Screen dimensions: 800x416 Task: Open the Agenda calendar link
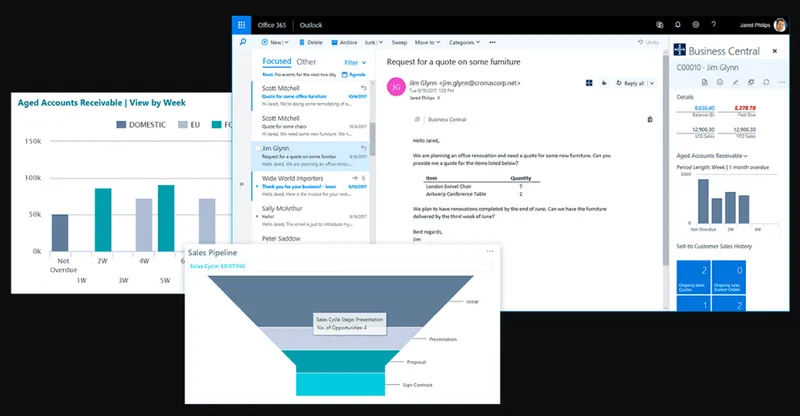(x=354, y=75)
